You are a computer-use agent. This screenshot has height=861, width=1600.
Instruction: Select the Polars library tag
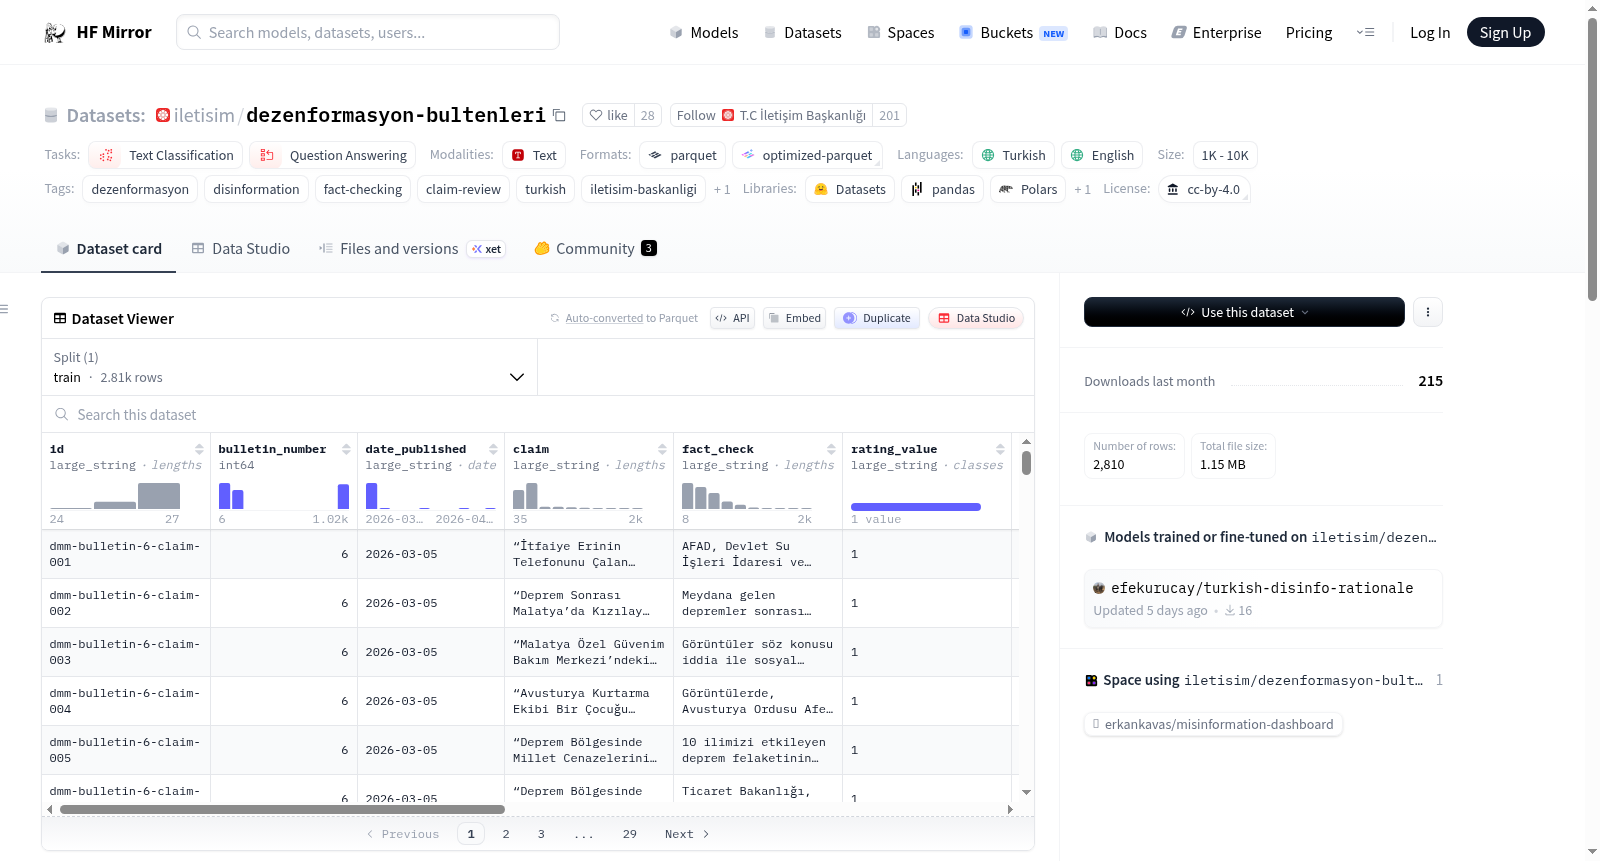pyautogui.click(x=1028, y=189)
